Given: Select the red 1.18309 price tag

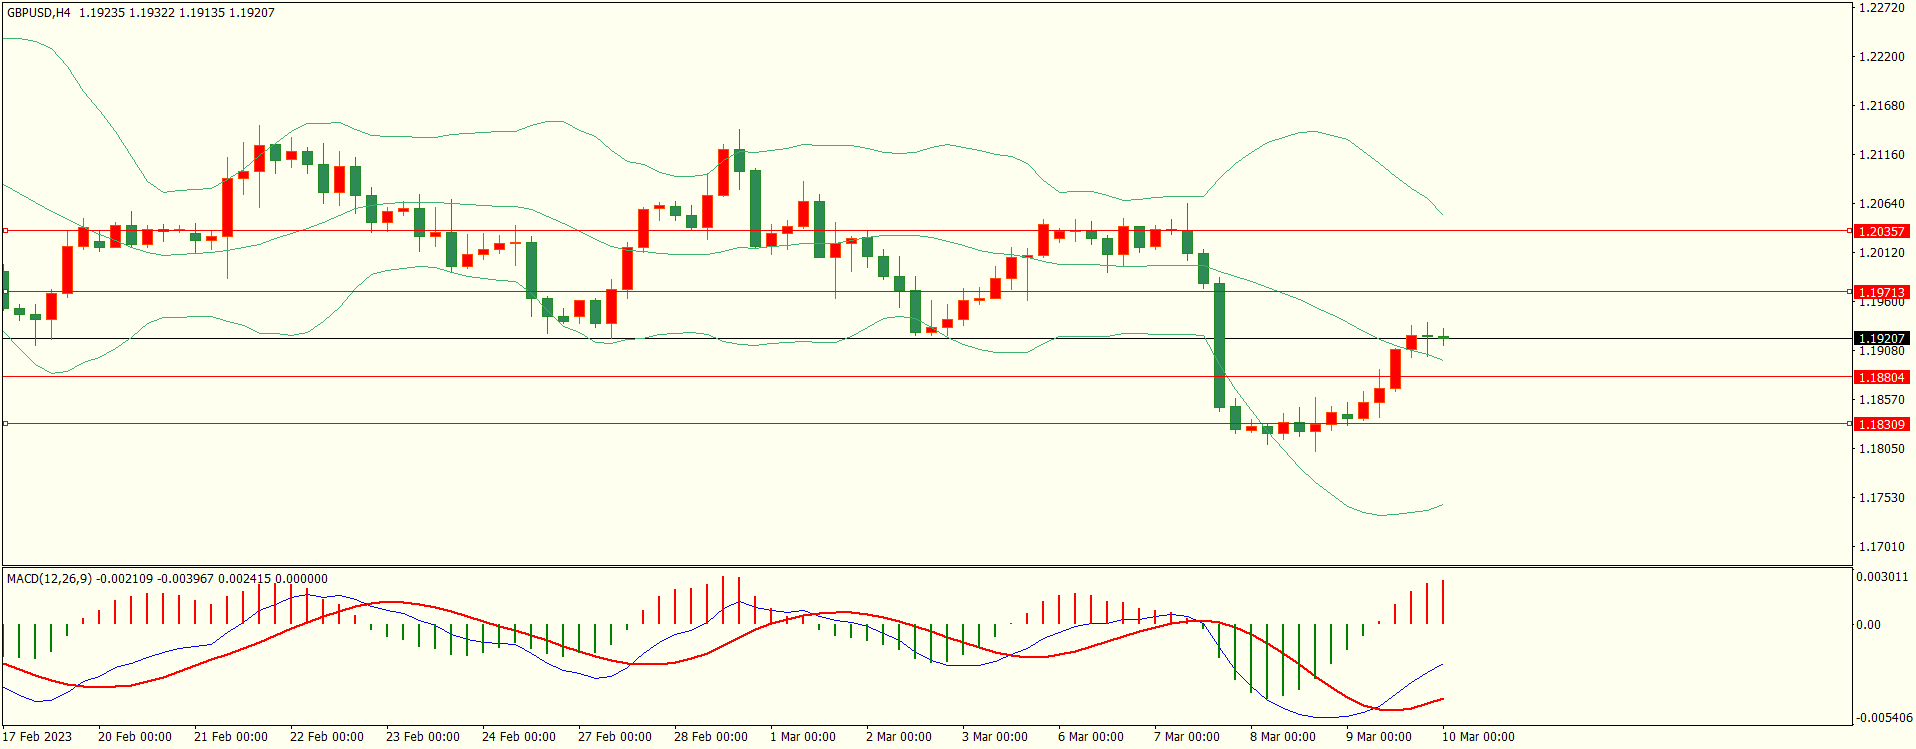Looking at the screenshot, I should pyautogui.click(x=1881, y=425).
